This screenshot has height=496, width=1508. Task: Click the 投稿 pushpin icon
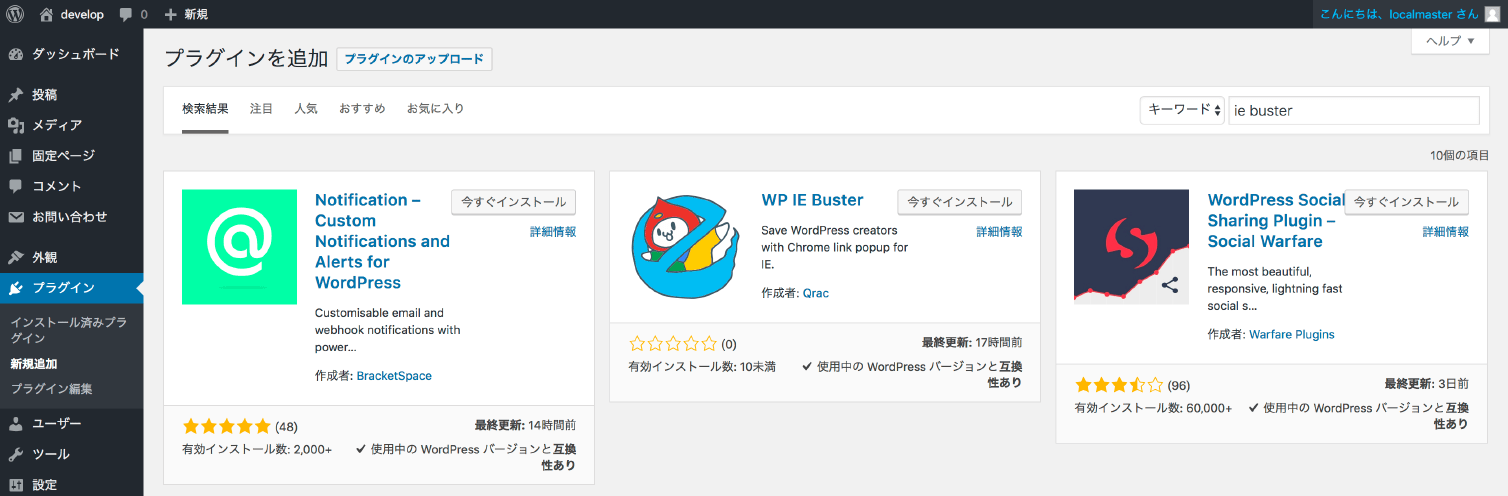point(16,95)
